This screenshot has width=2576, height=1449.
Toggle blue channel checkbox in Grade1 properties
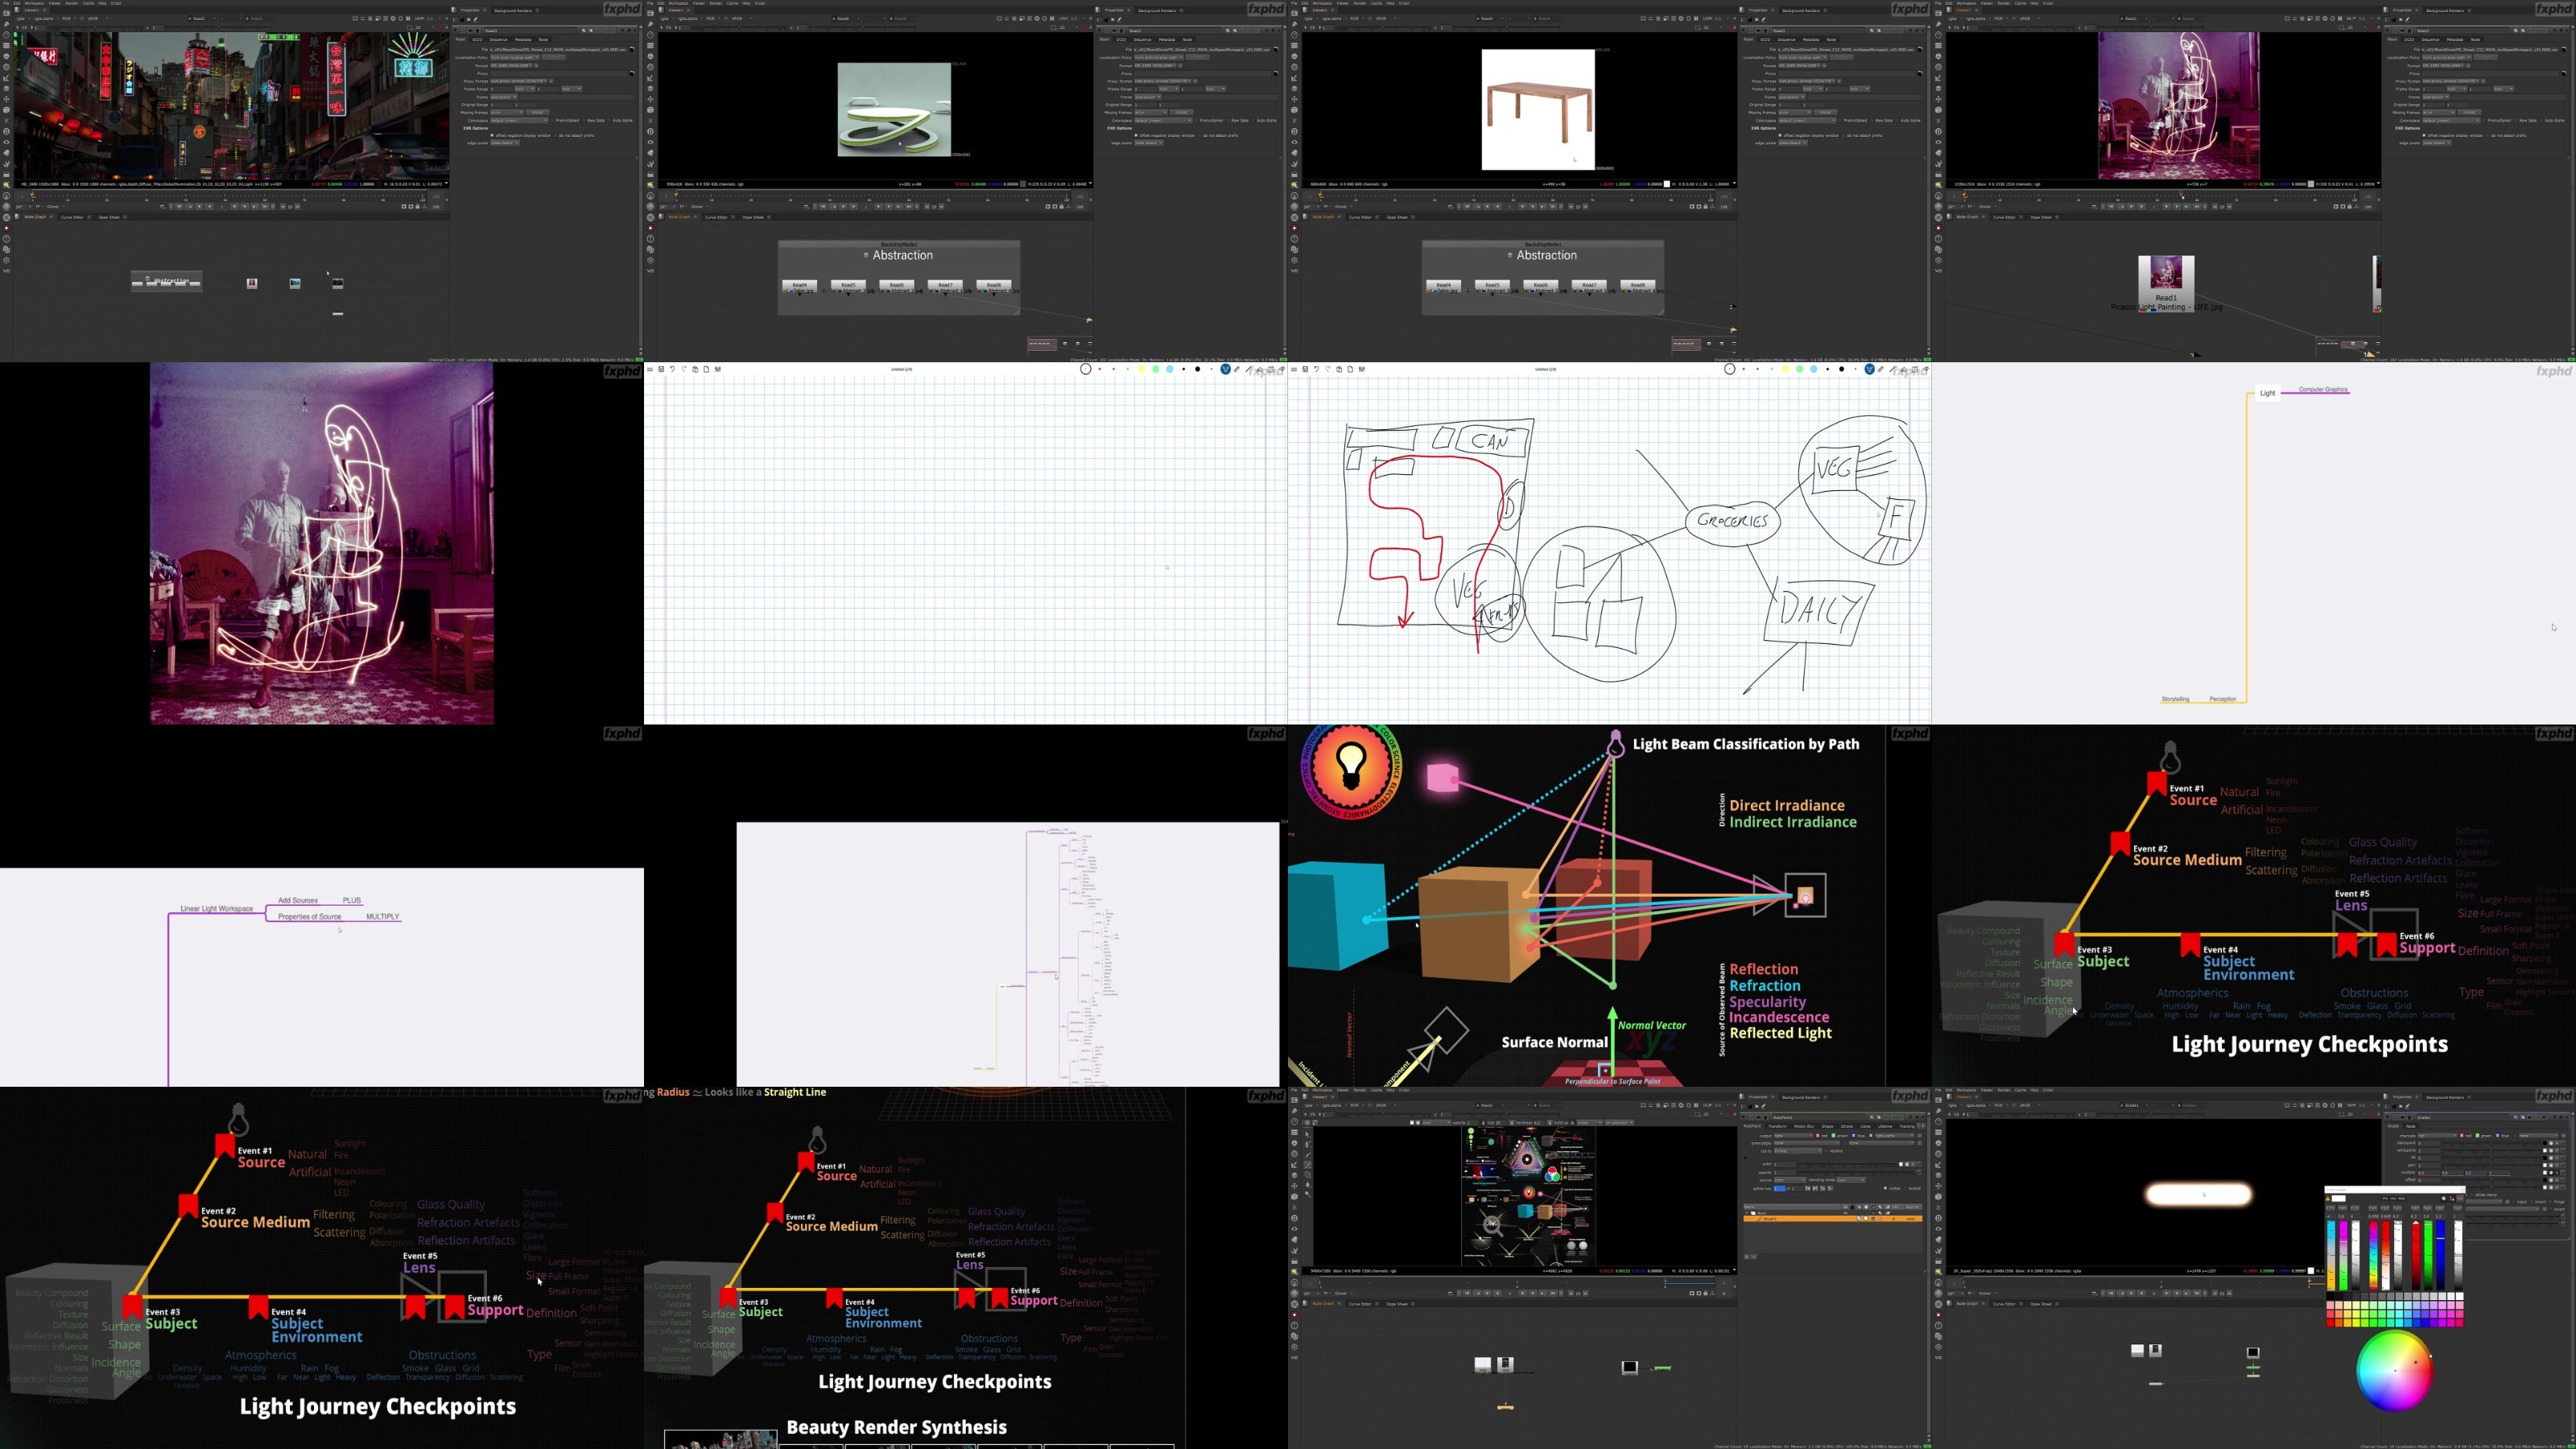pyautogui.click(x=2498, y=1136)
